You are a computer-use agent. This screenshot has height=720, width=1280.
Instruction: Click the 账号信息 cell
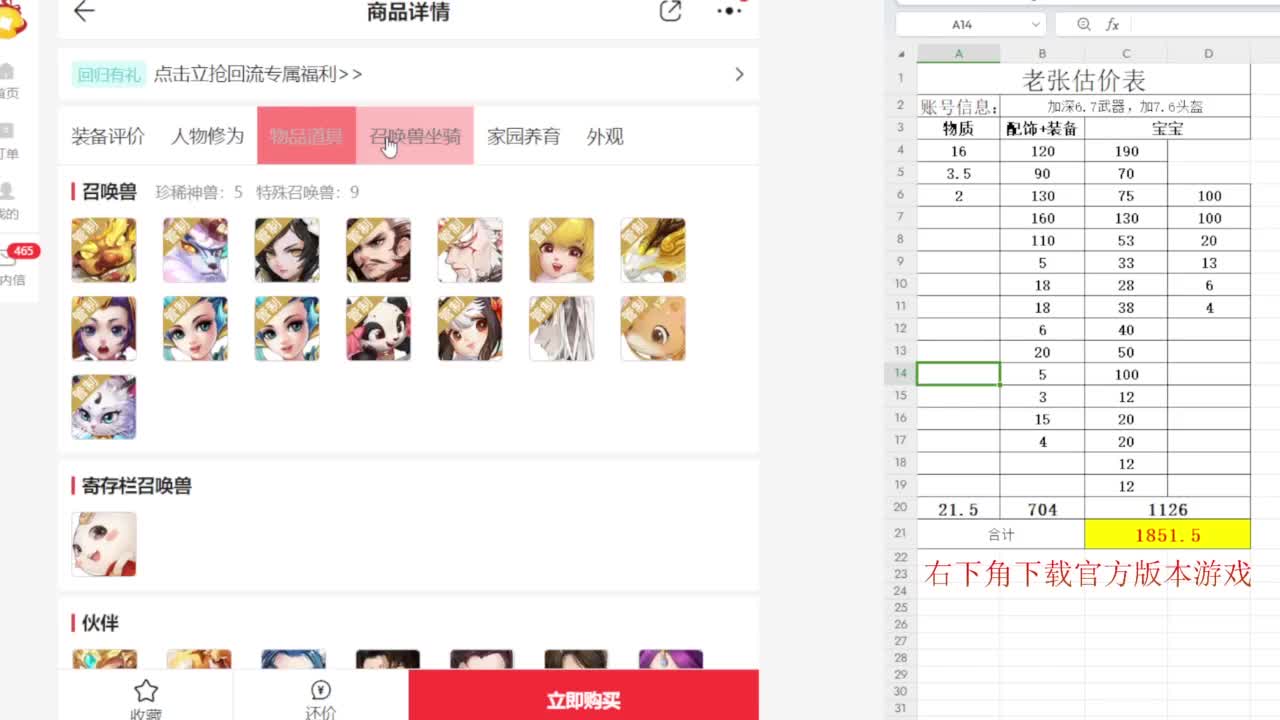959,106
